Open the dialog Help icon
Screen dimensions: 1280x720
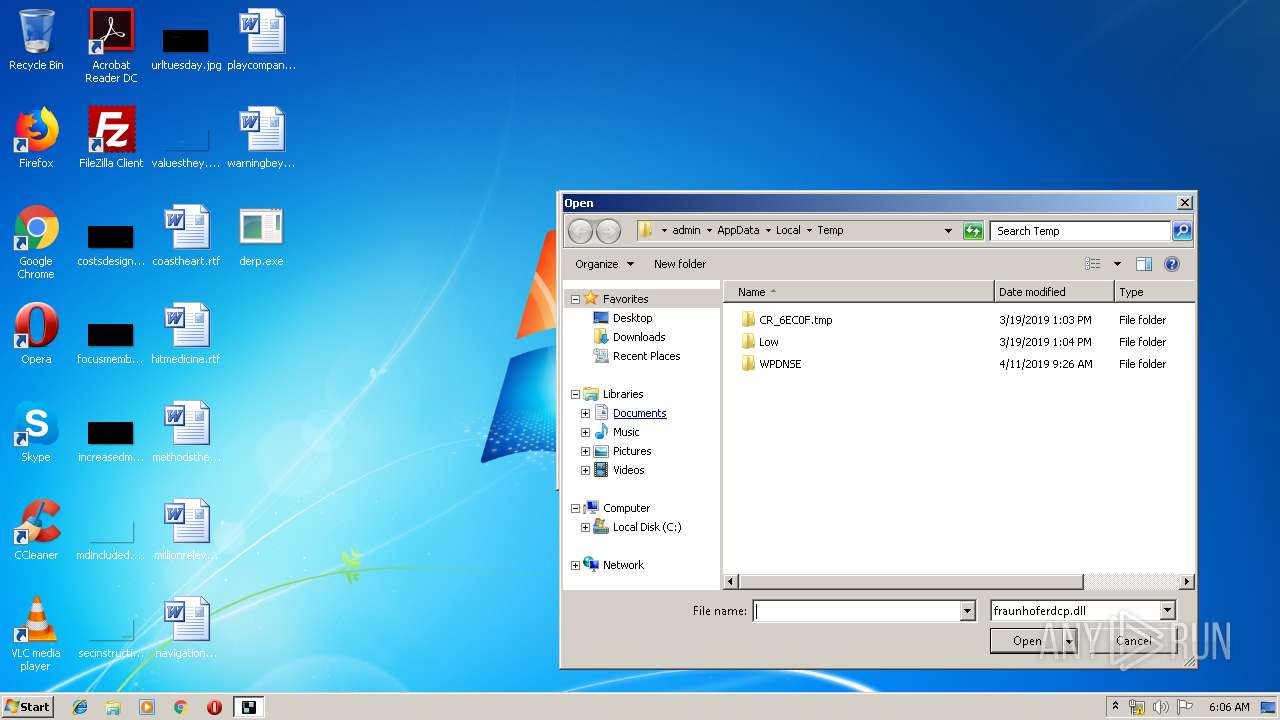click(1172, 264)
